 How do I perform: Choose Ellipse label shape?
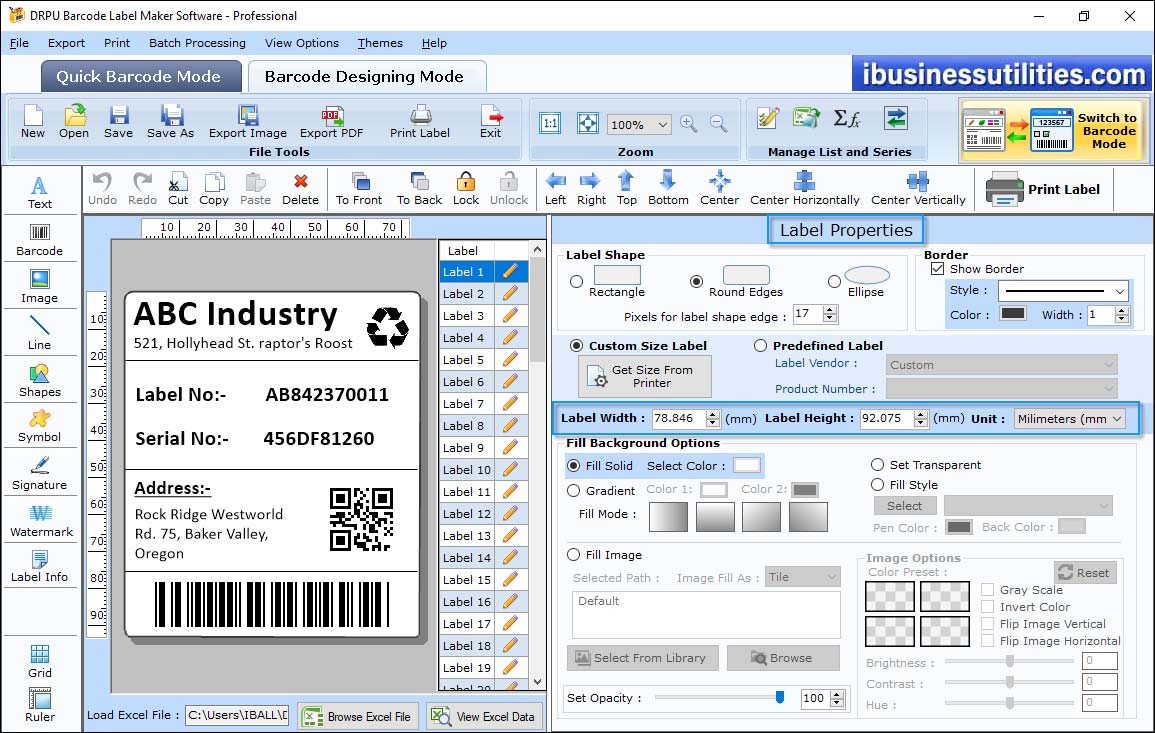click(x=834, y=281)
